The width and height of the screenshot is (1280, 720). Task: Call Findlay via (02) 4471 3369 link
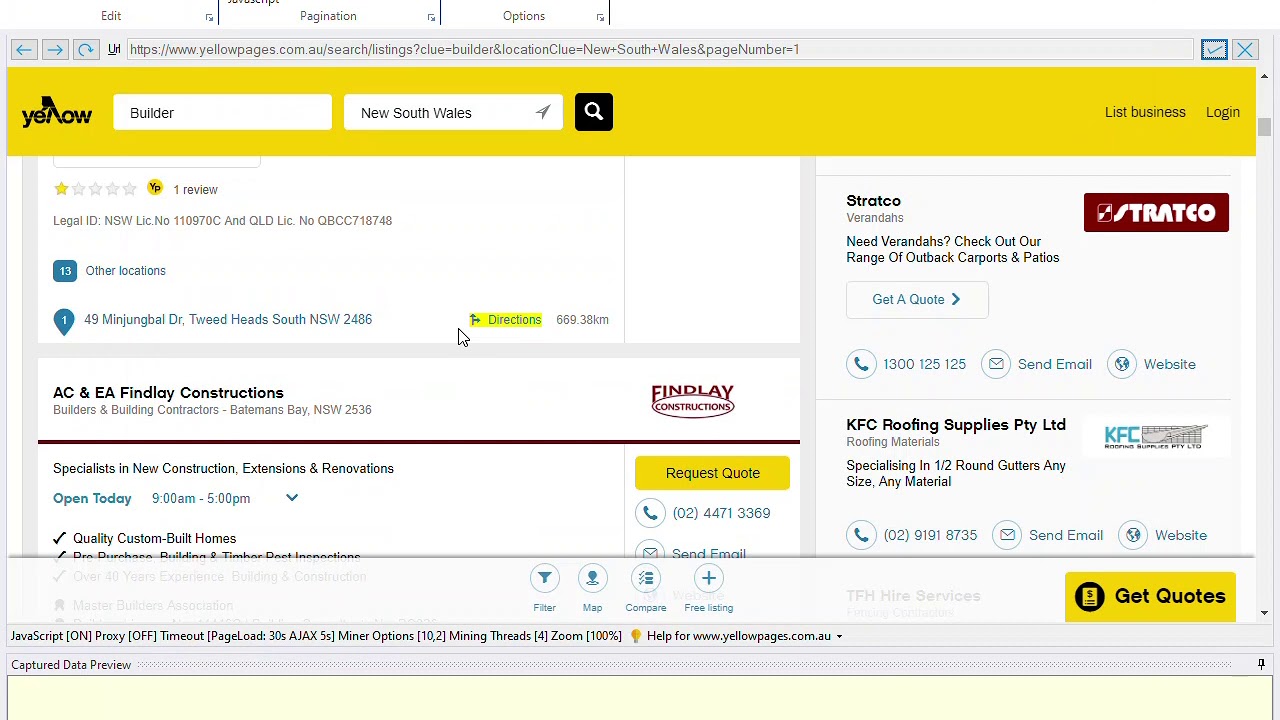721,513
